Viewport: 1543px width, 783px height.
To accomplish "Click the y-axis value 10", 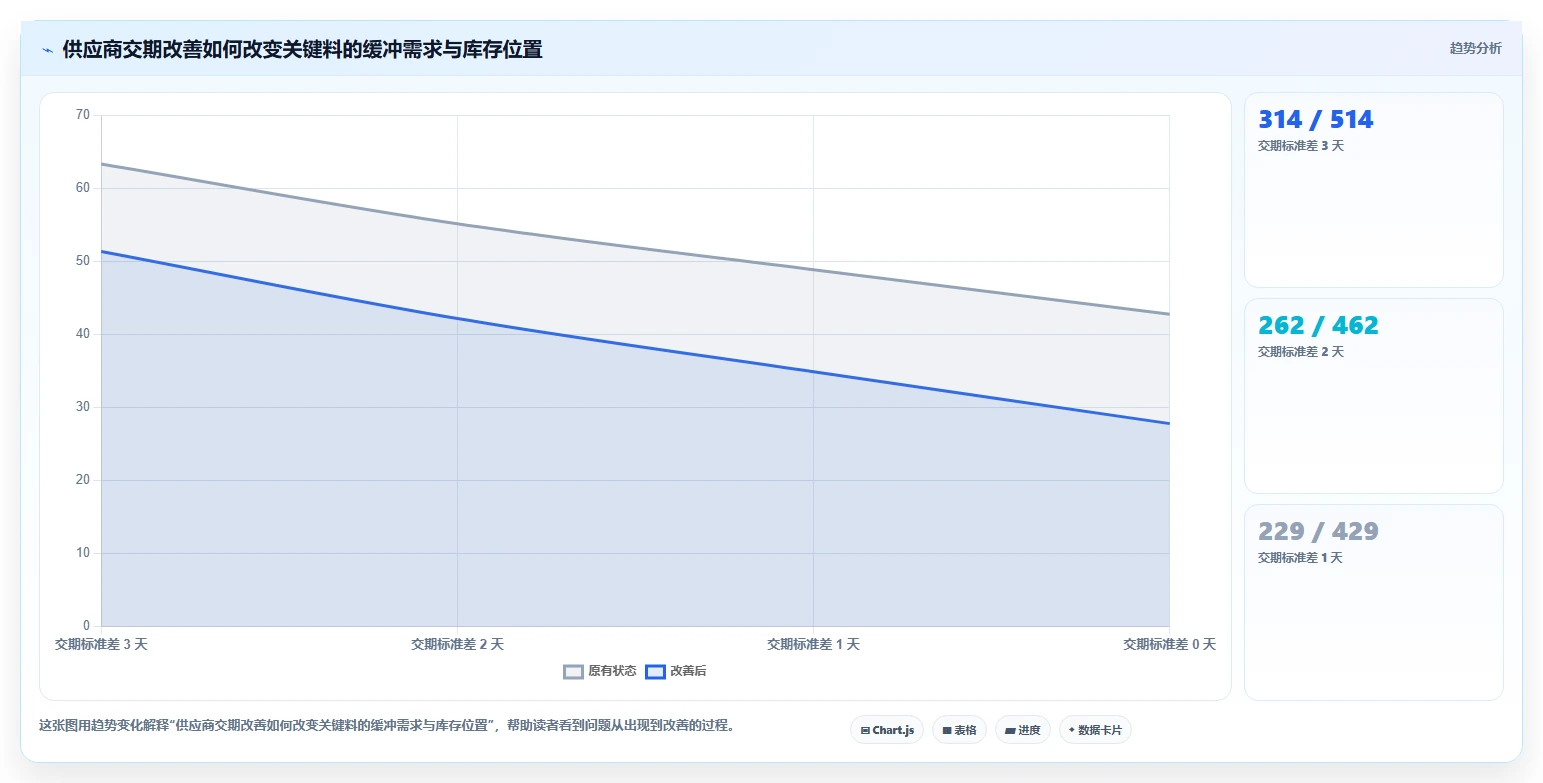I will tap(83, 553).
